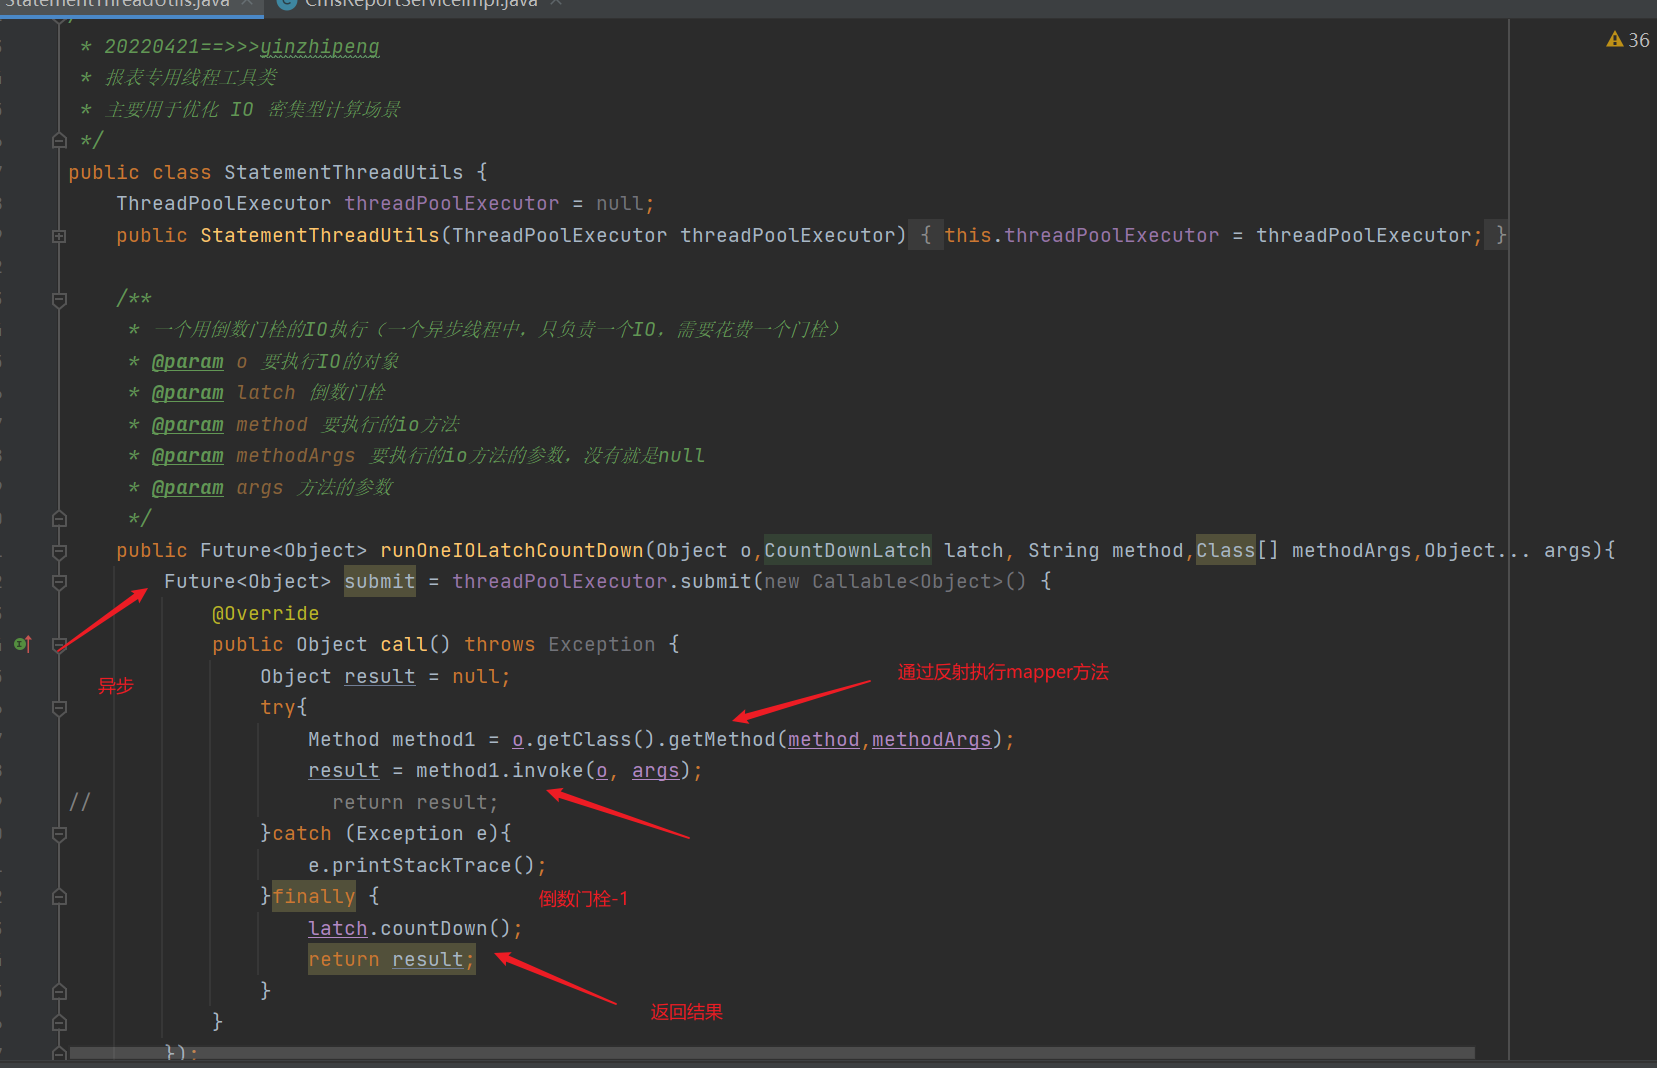Click the folded closing brace placeholder after threadPoolExecutor;
Viewport: 1657px width, 1068px height.
click(x=1497, y=235)
